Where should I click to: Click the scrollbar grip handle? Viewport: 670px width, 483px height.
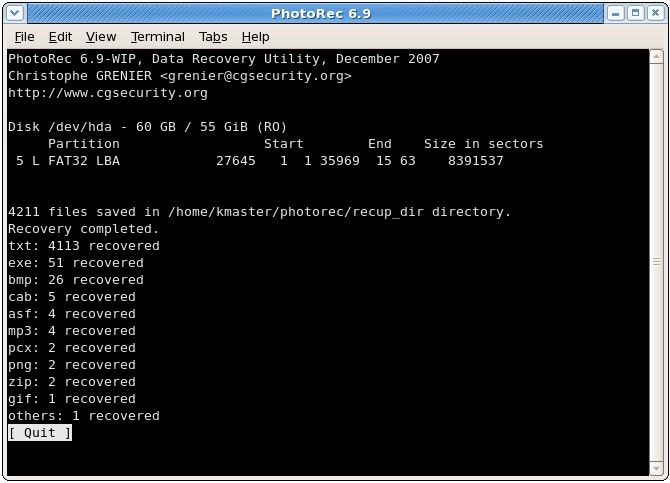(656, 262)
